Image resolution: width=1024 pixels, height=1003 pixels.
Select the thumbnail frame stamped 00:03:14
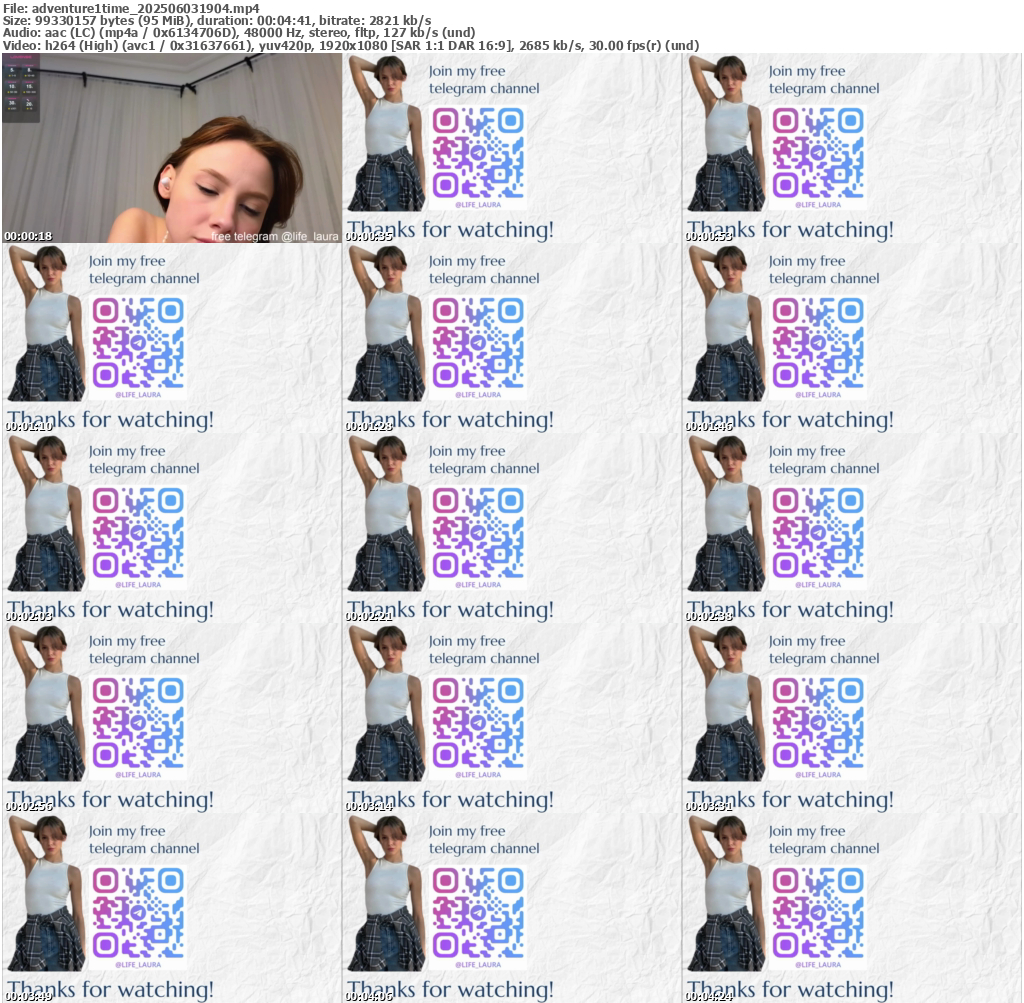[x=512, y=718]
